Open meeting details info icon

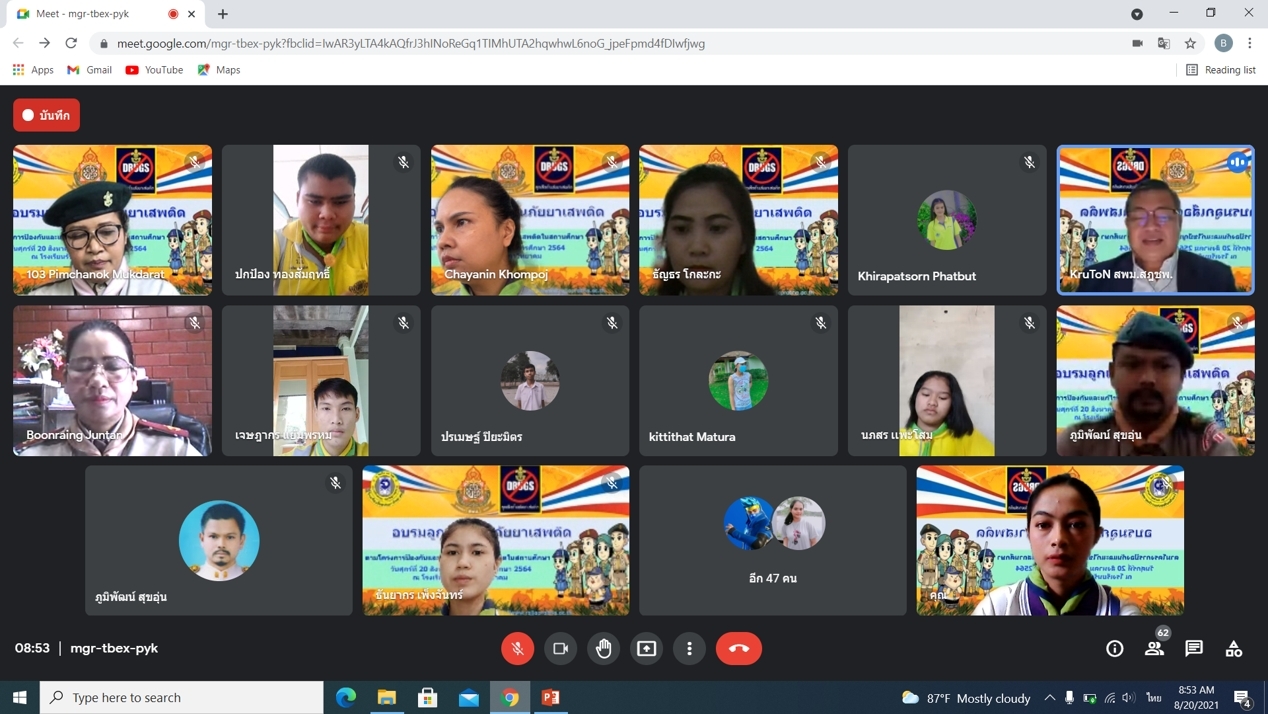point(1115,648)
